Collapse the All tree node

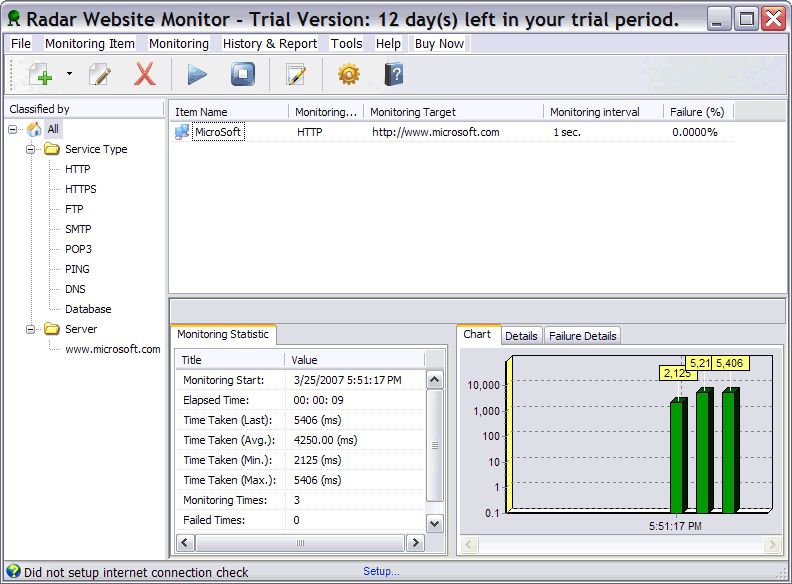(13, 129)
